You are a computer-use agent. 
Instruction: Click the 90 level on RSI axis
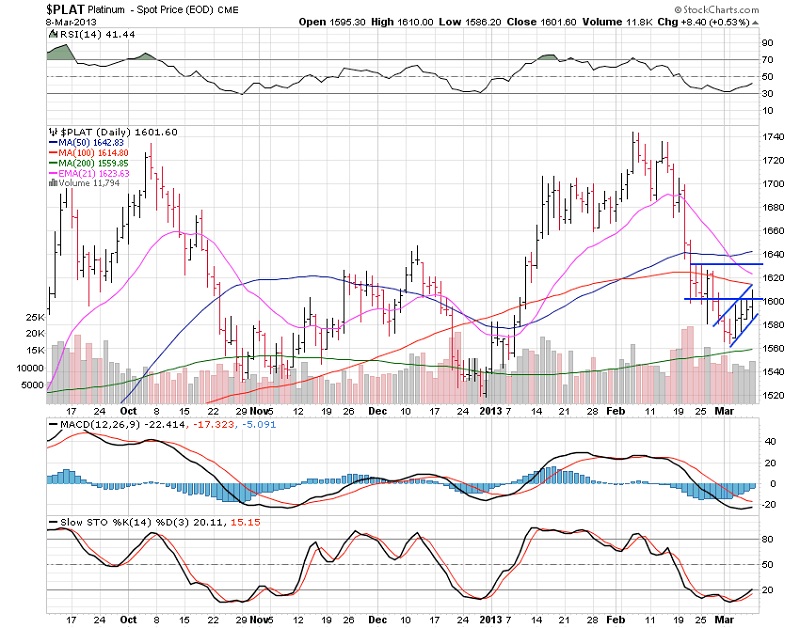click(x=767, y=43)
